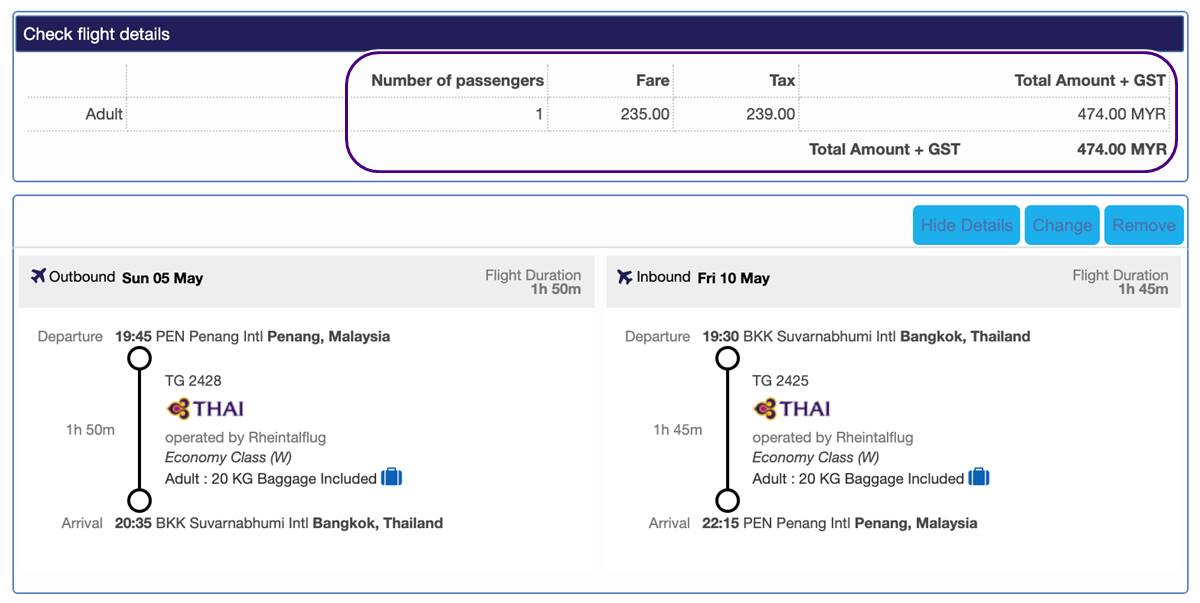
Task: Click the outbound THAI airline logo
Action: pyautogui.click(x=205, y=409)
